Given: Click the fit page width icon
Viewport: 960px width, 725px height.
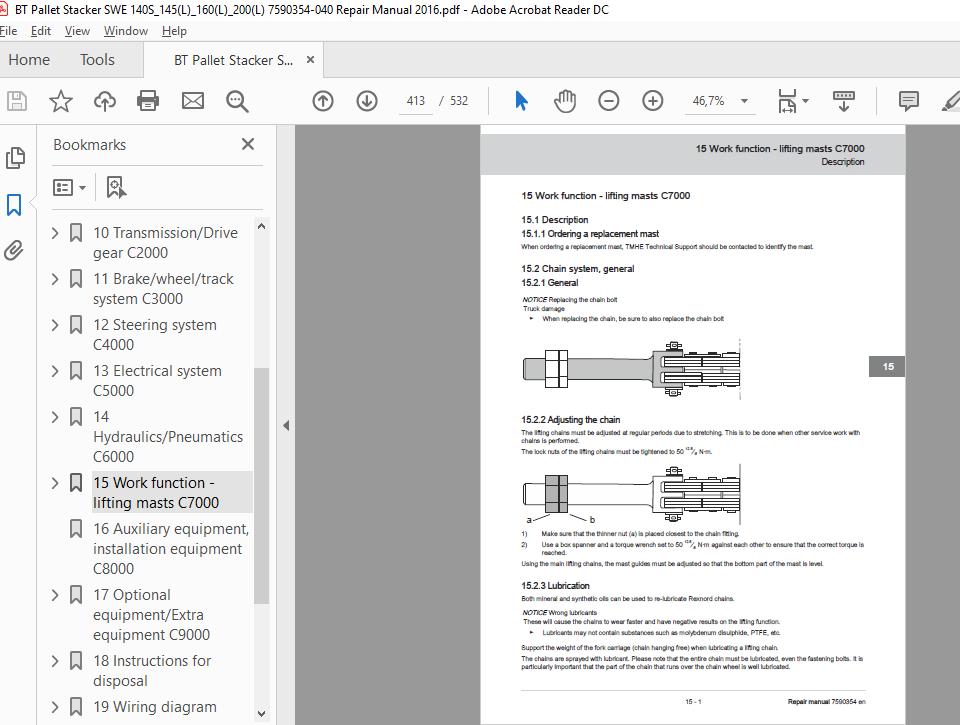Looking at the screenshot, I should 787,101.
